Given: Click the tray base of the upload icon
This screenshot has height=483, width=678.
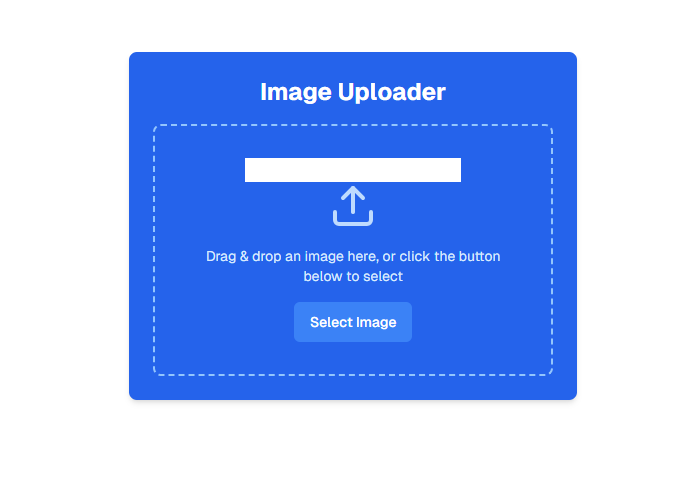Looking at the screenshot, I should [353, 218].
